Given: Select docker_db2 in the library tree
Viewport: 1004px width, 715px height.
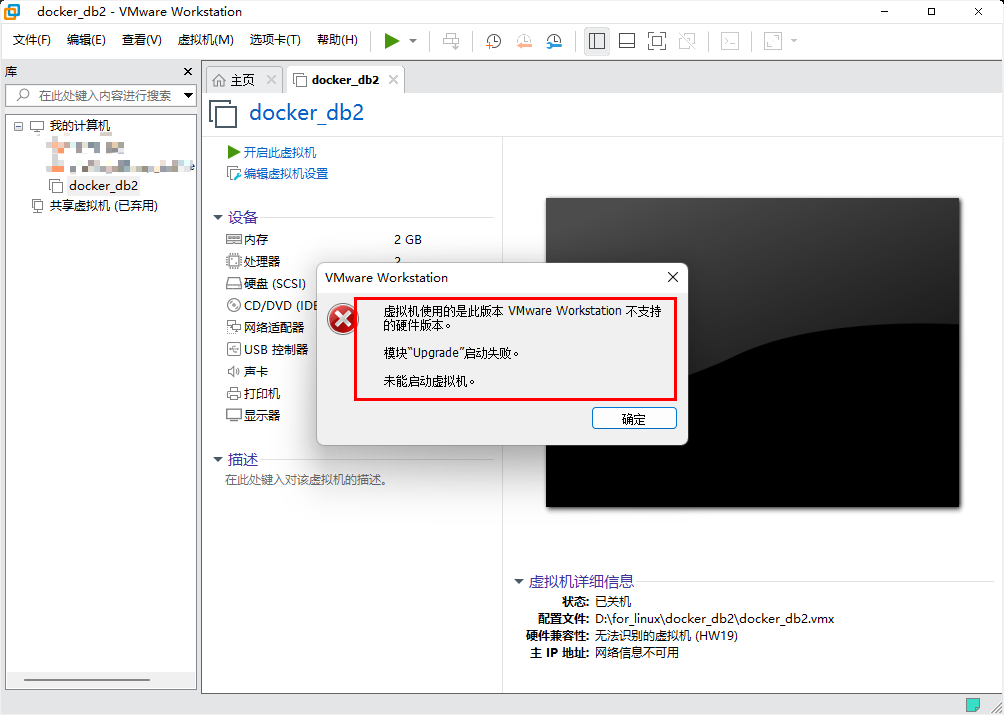Looking at the screenshot, I should (x=103, y=185).
